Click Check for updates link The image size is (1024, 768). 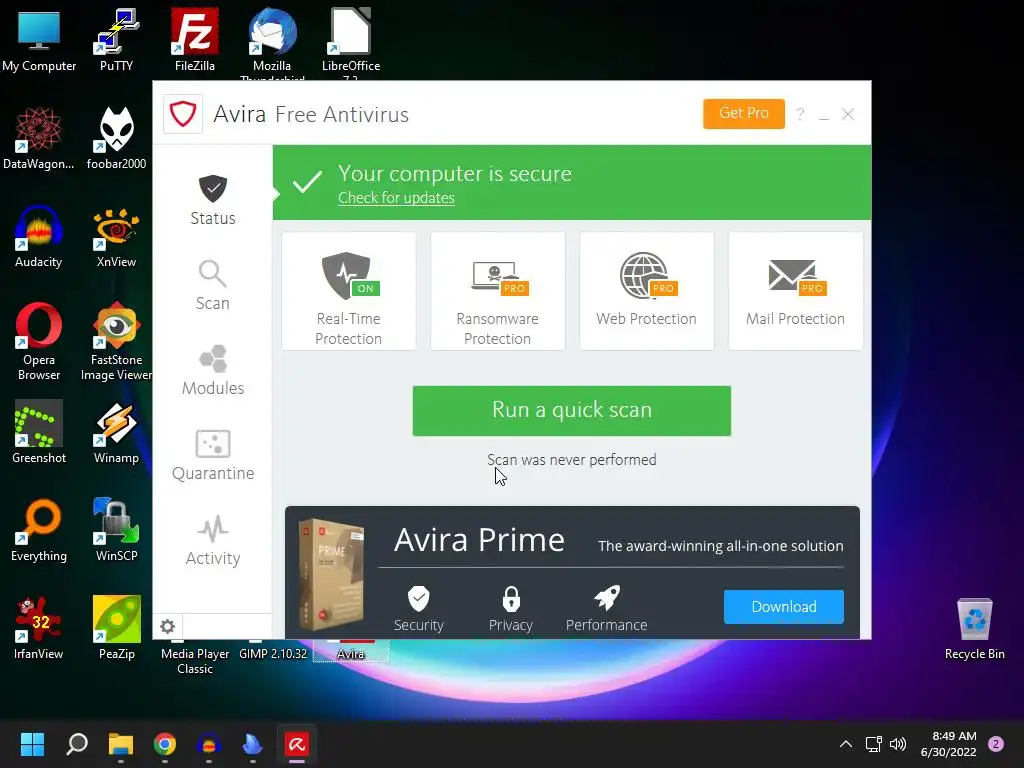coord(396,197)
